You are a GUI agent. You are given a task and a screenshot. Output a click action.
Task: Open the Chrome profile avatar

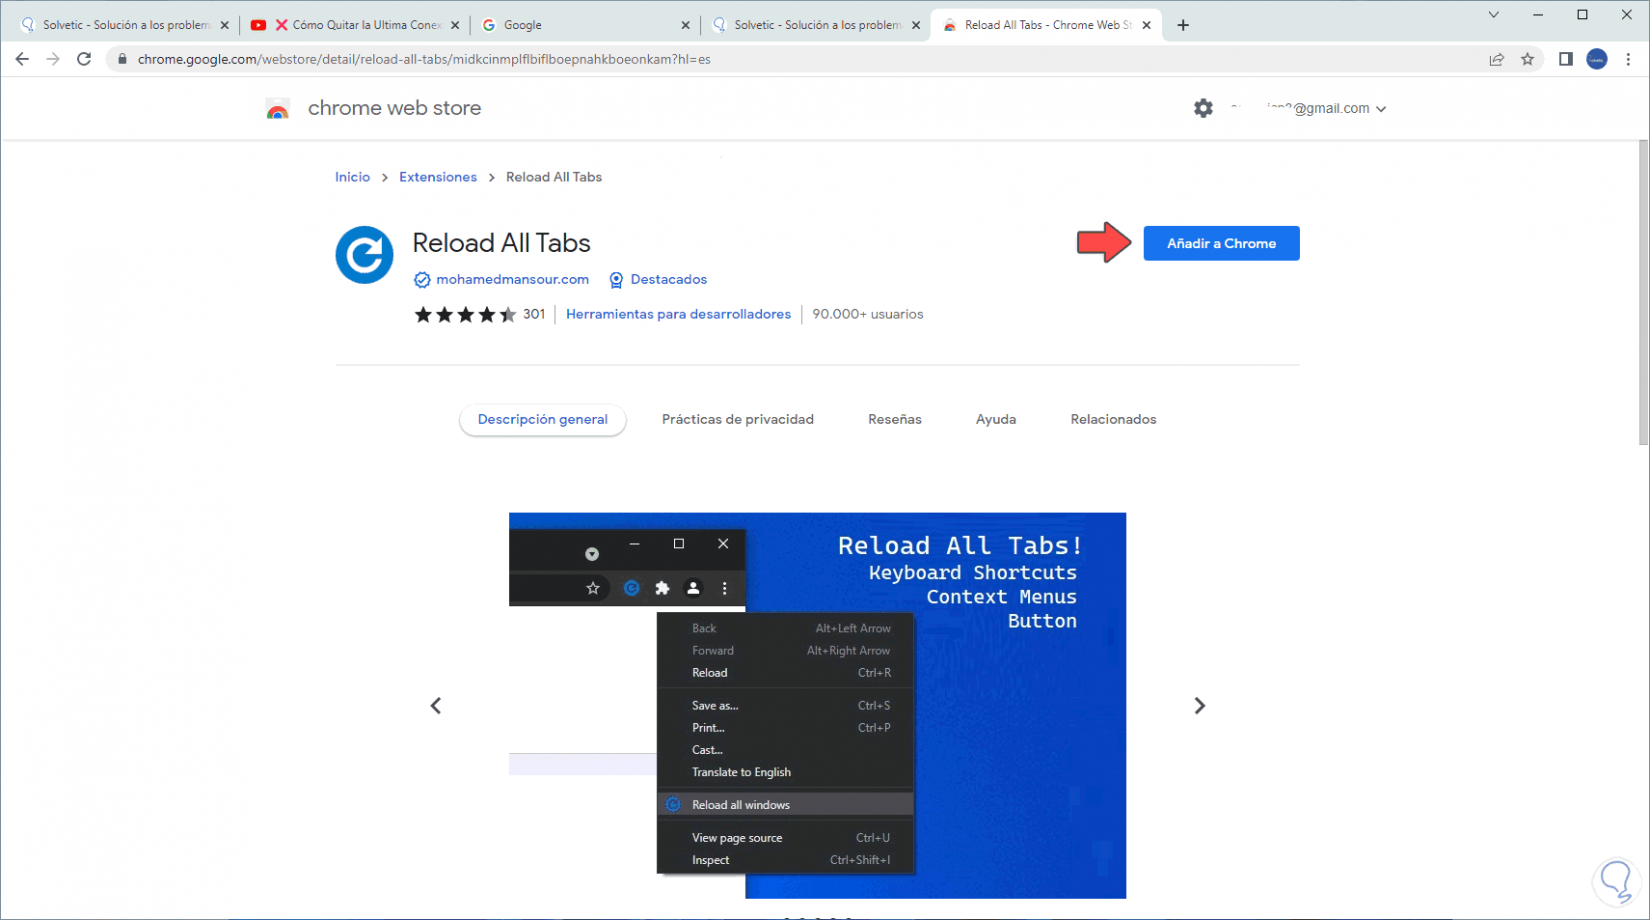[1597, 59]
